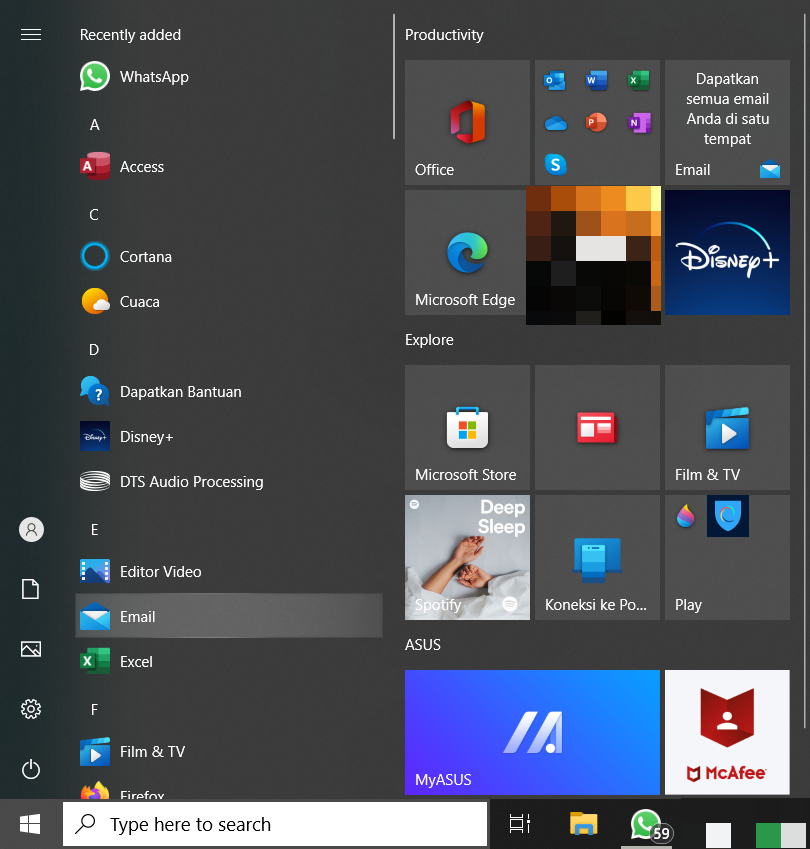The image size is (810, 849).
Task: Open the Power options
Action: (x=31, y=769)
